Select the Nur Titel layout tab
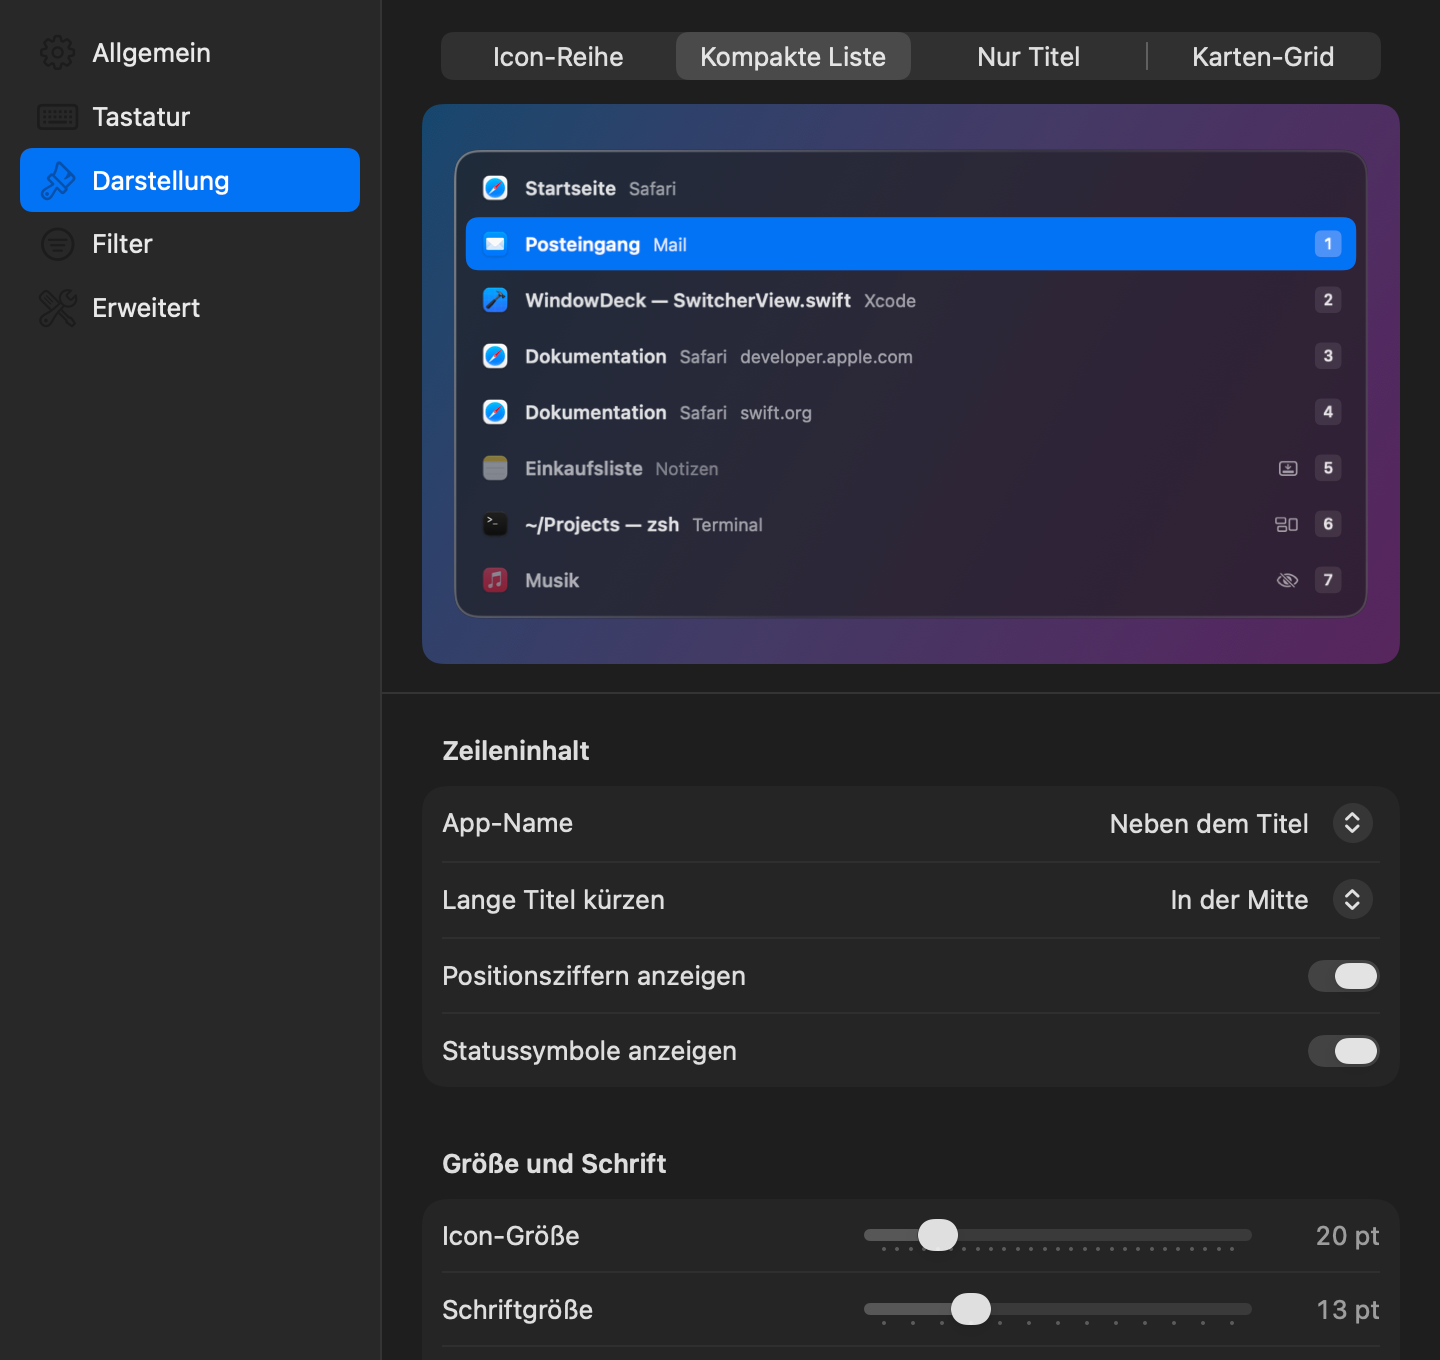The image size is (1440, 1360). [x=1028, y=56]
